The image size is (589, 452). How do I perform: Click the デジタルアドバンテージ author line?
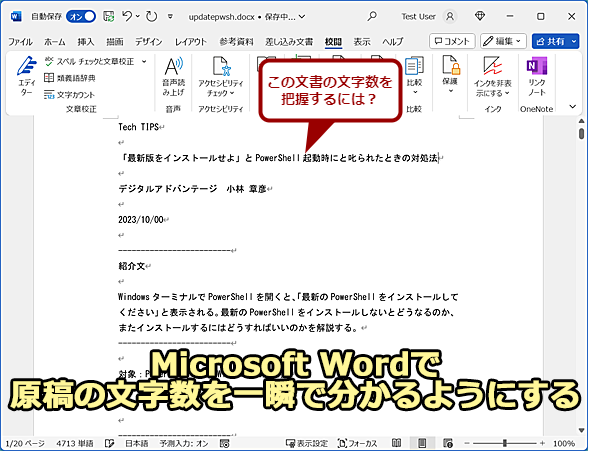(192, 189)
